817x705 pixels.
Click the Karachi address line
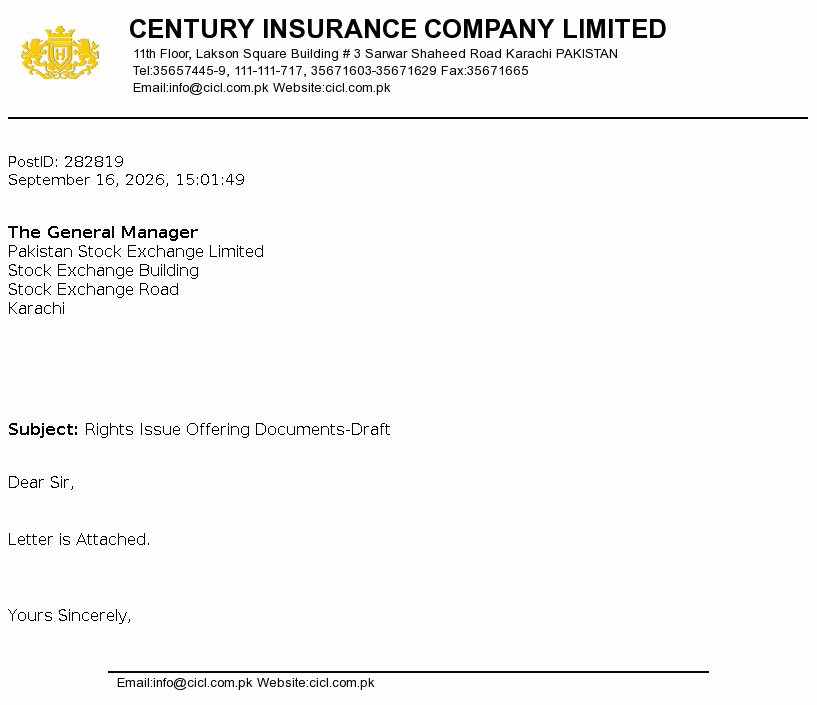point(36,308)
